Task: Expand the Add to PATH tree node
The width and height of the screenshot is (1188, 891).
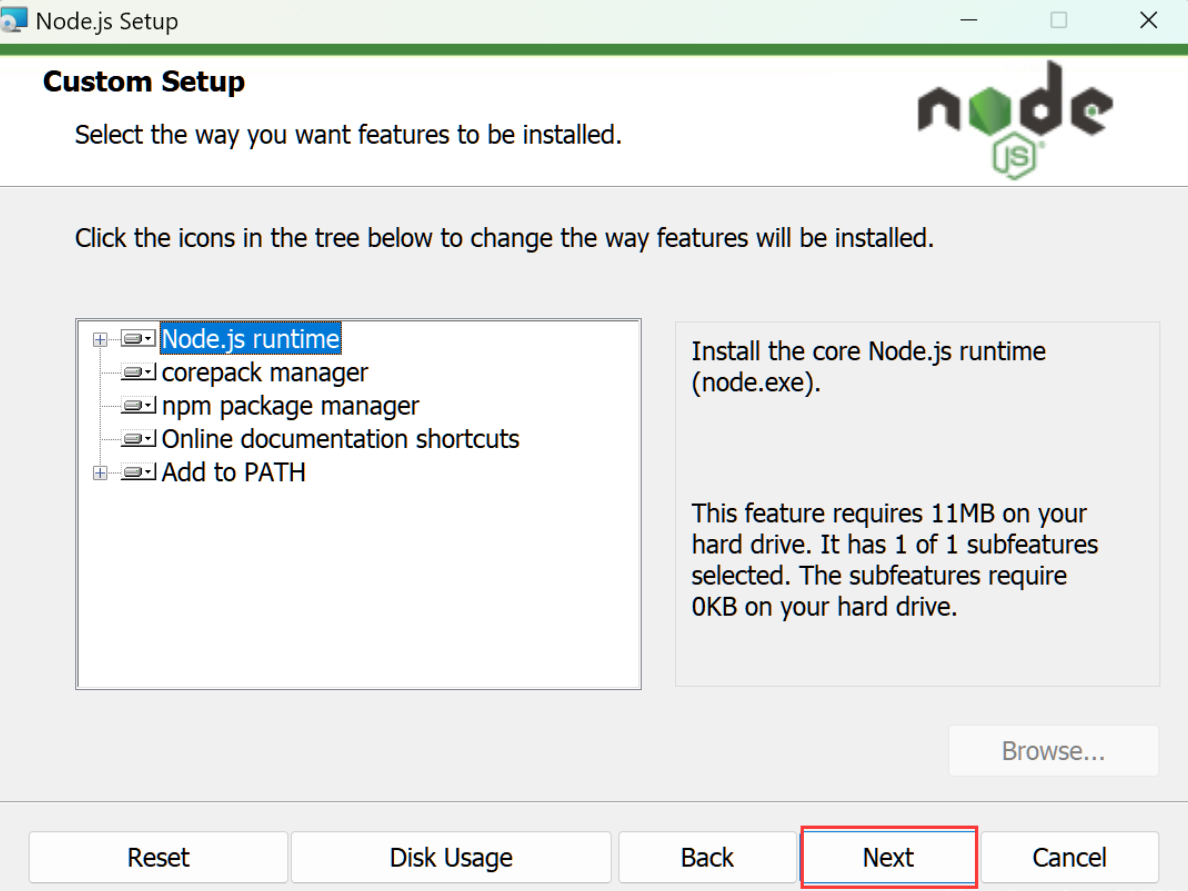Action: [100, 473]
